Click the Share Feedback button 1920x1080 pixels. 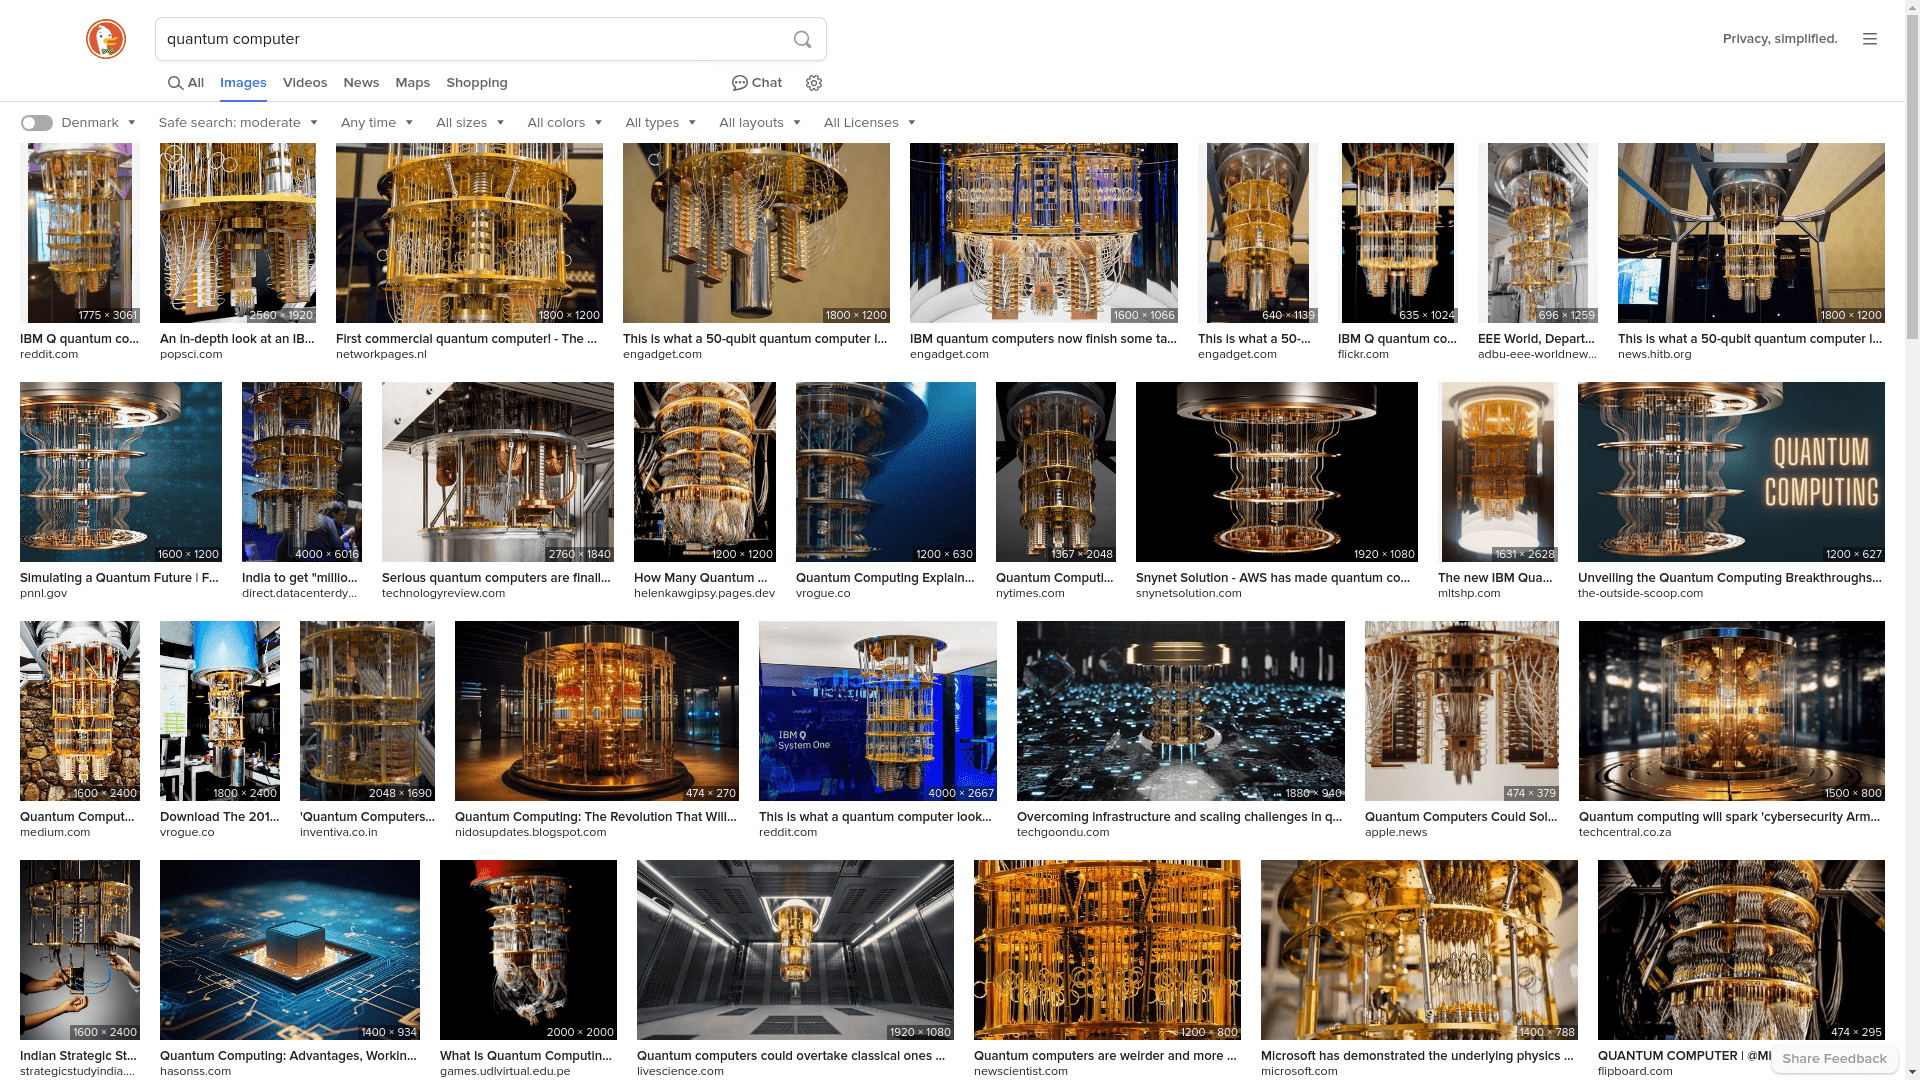1834,1058
